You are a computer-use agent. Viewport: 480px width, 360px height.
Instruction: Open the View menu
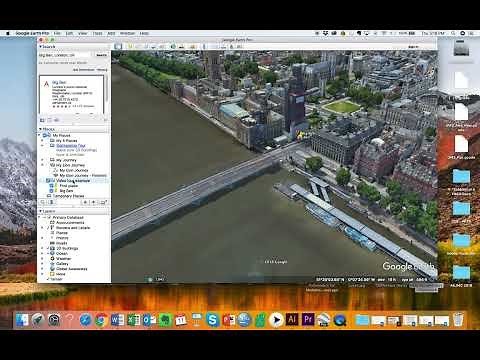[x=82, y=33]
